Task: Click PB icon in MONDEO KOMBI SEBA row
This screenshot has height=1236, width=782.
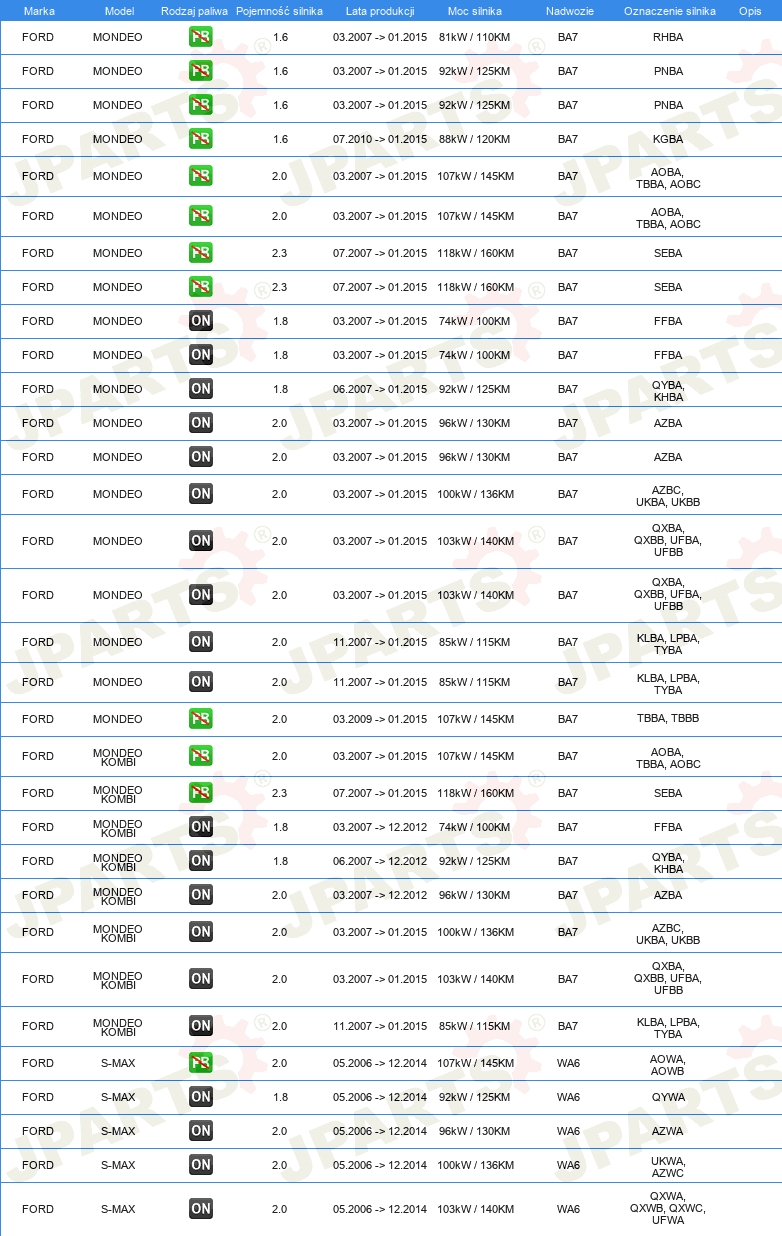Action: pyautogui.click(x=201, y=793)
